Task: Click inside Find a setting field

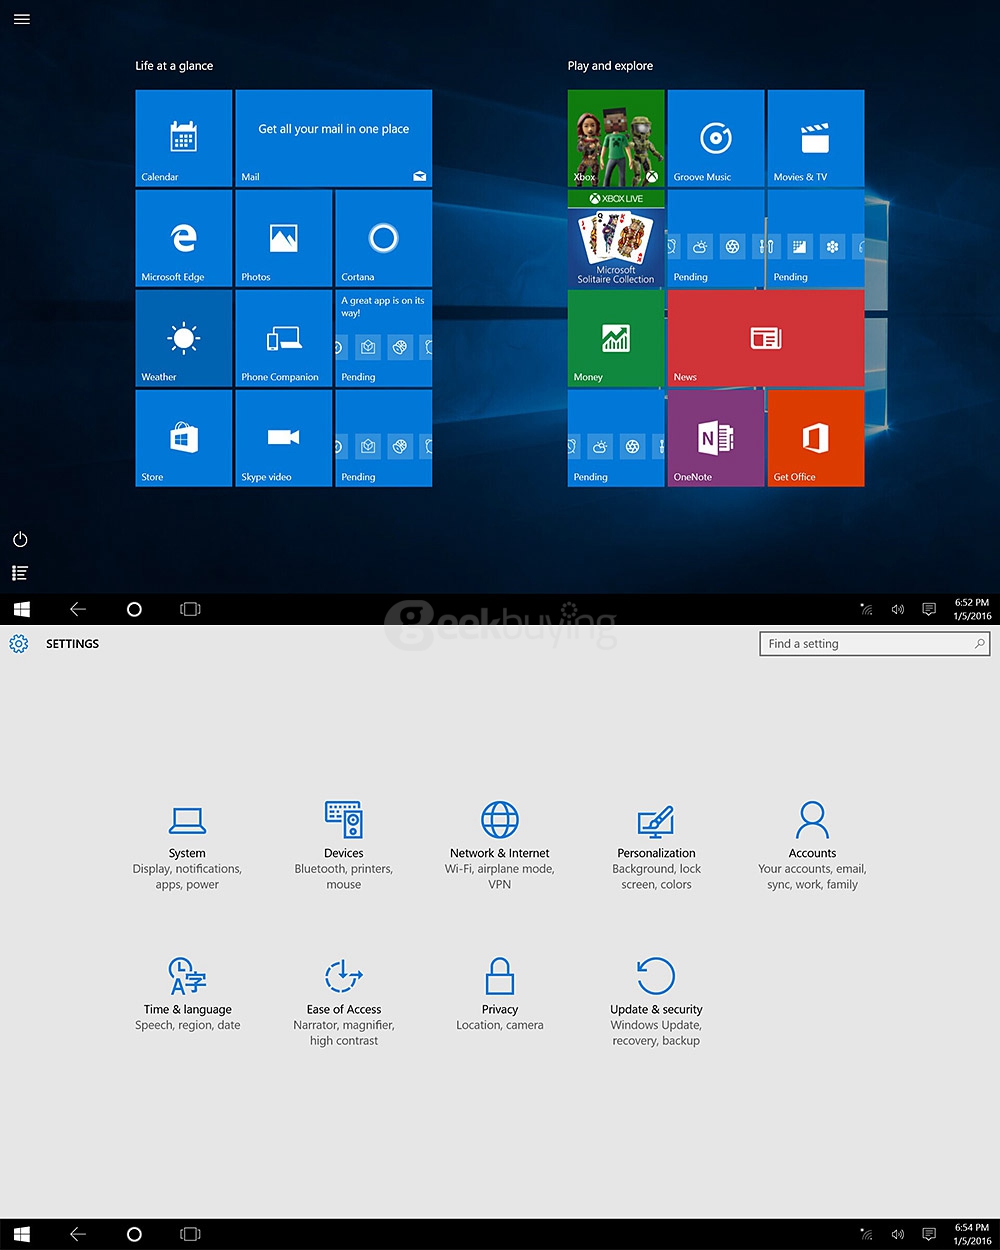Action: click(875, 644)
